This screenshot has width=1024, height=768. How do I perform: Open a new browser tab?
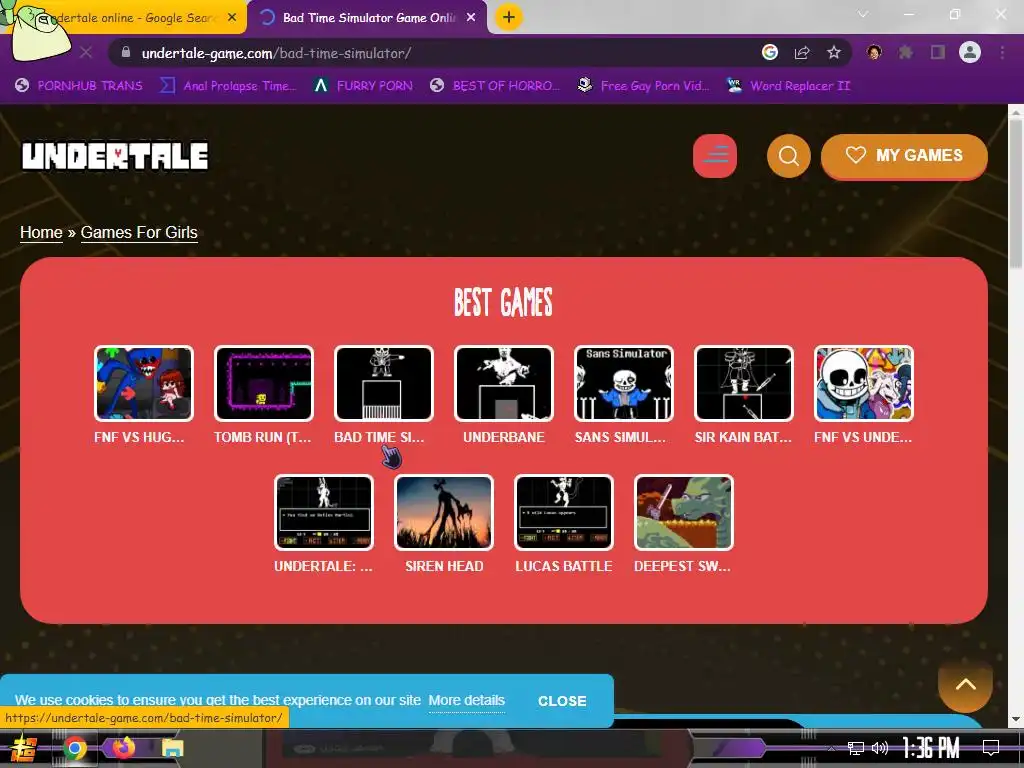tap(509, 17)
